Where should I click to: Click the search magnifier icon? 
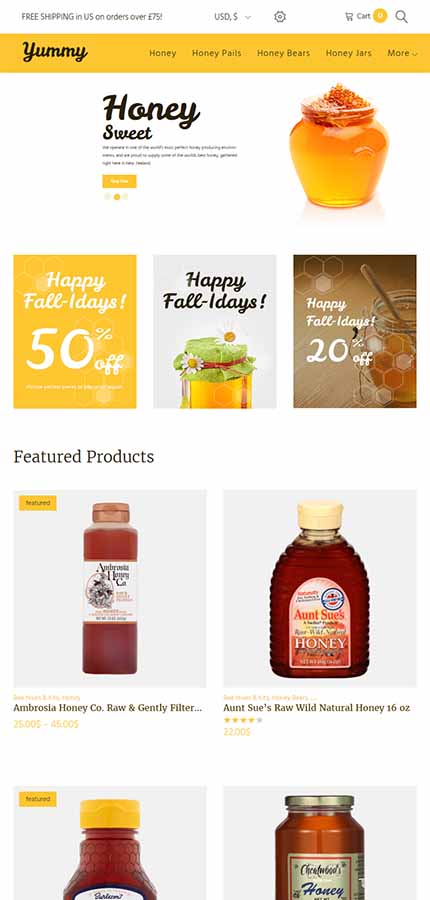402,17
